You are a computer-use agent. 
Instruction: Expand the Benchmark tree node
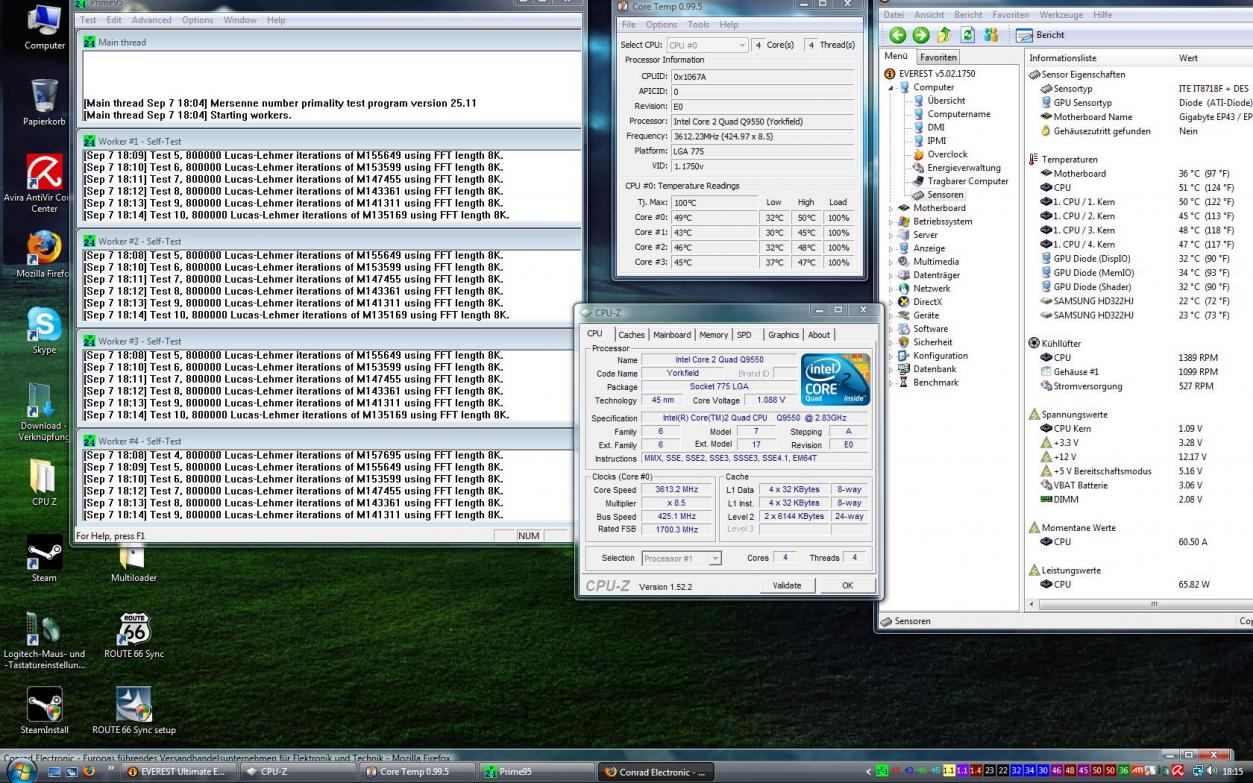(891, 383)
